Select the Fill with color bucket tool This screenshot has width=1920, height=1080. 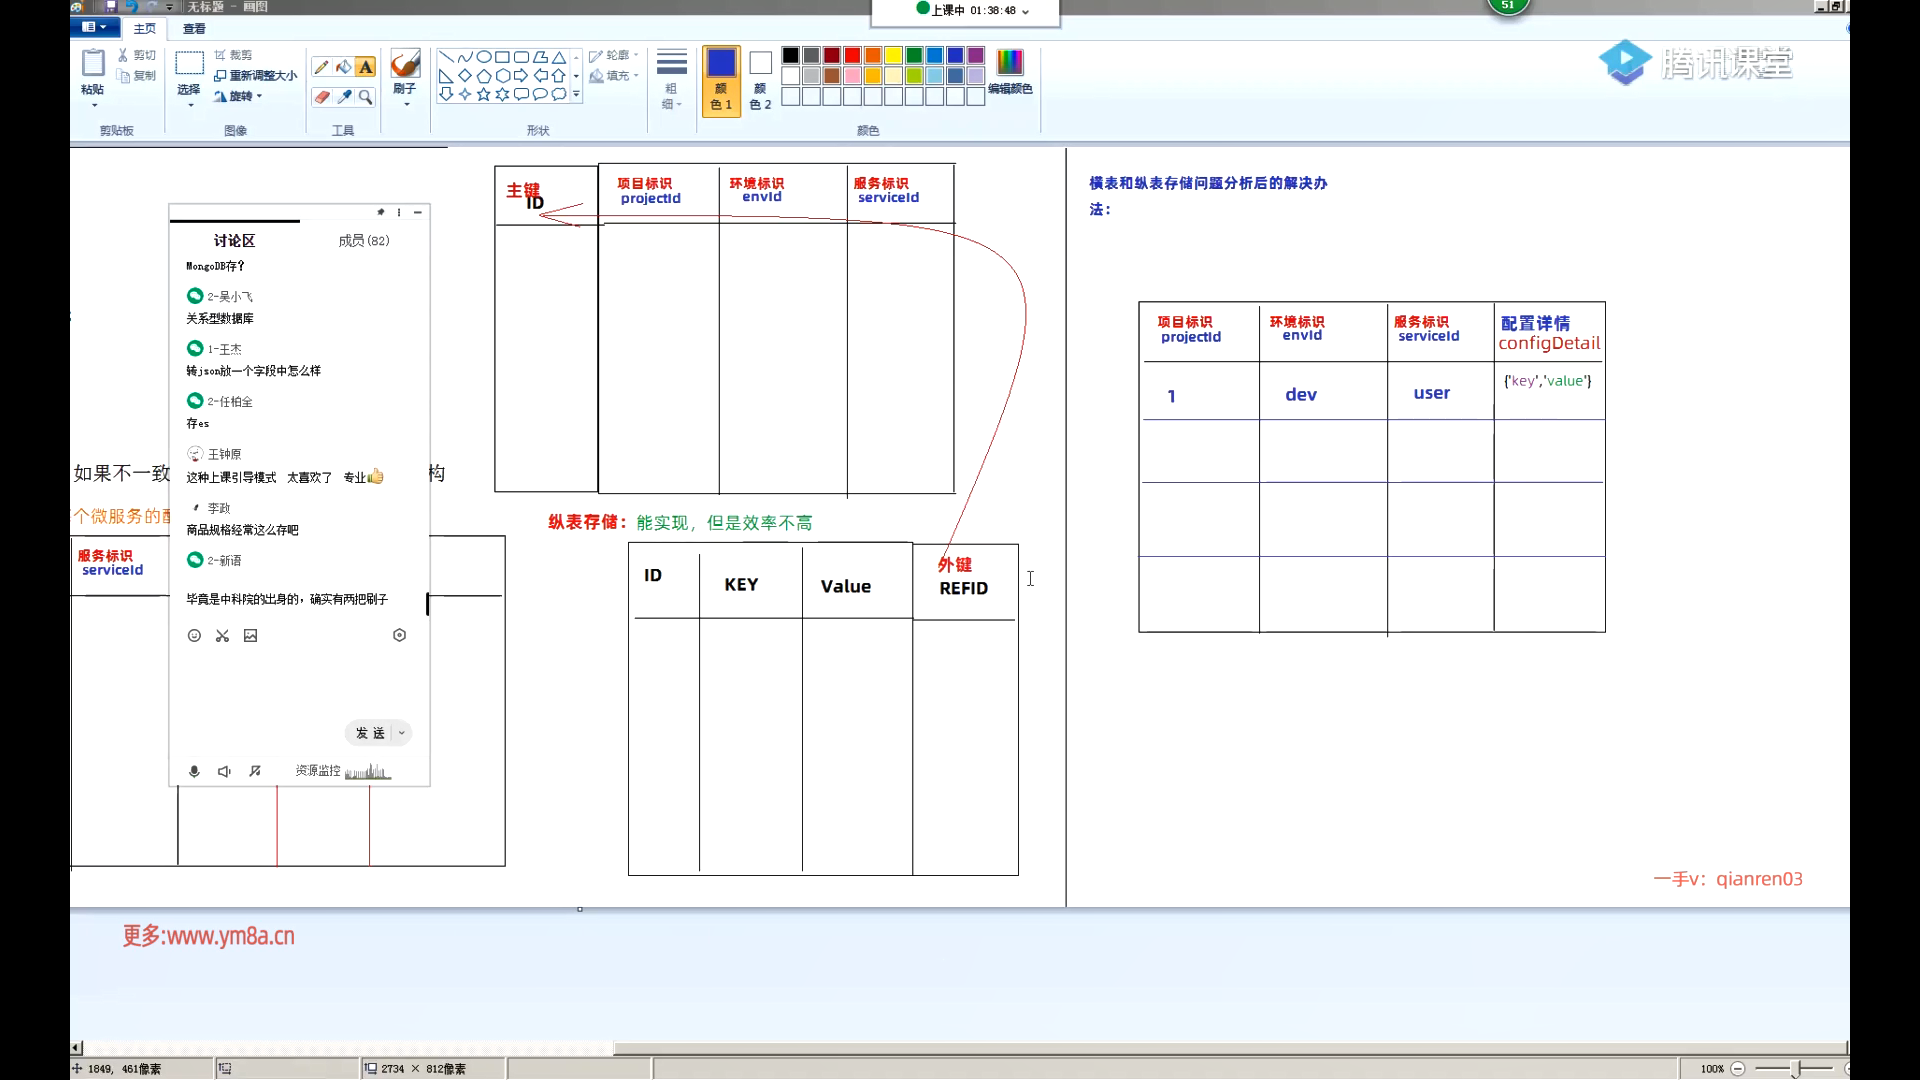point(343,67)
